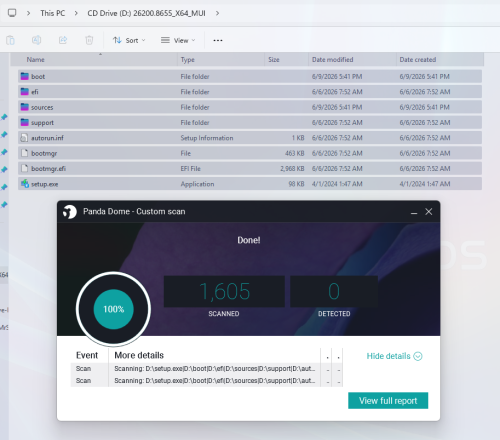Click the Panda Dome logo icon
Viewport: 500px width, 440px height.
tap(70, 212)
